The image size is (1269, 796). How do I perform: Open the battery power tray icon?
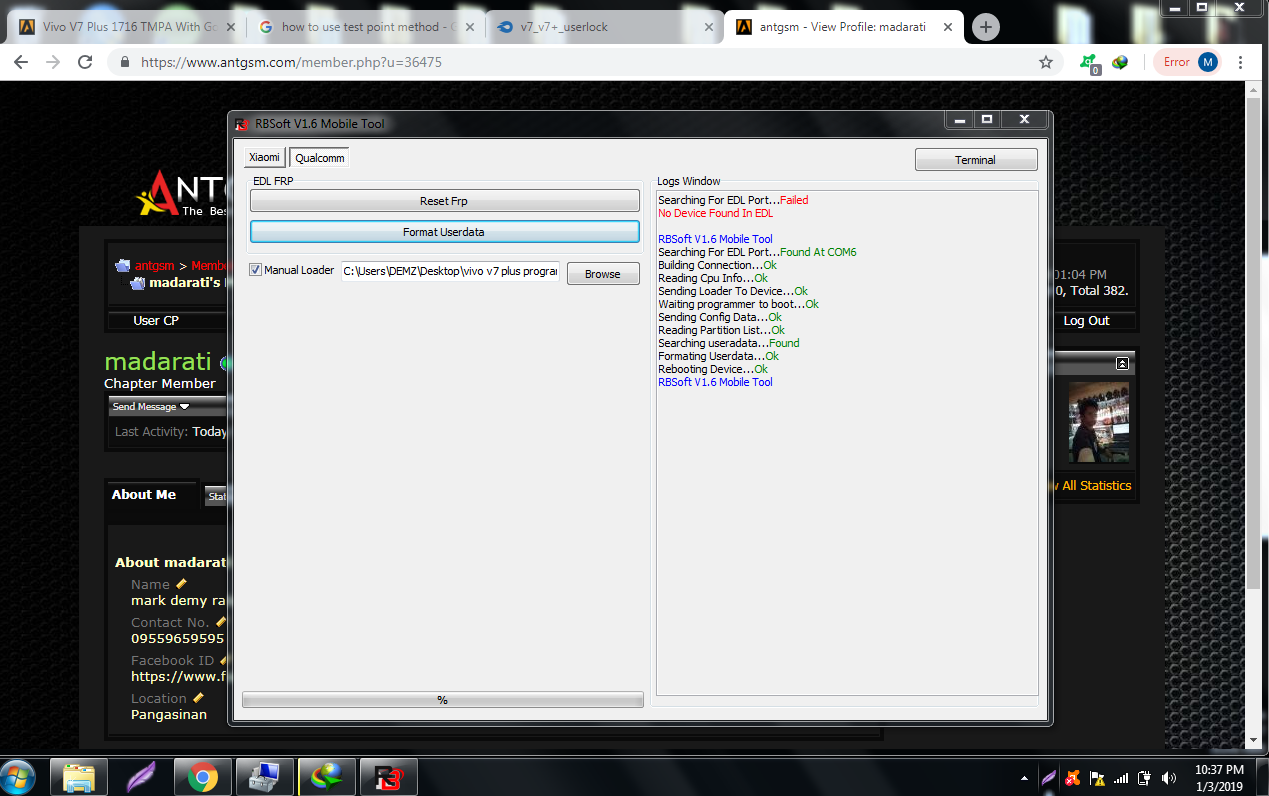click(1144, 778)
